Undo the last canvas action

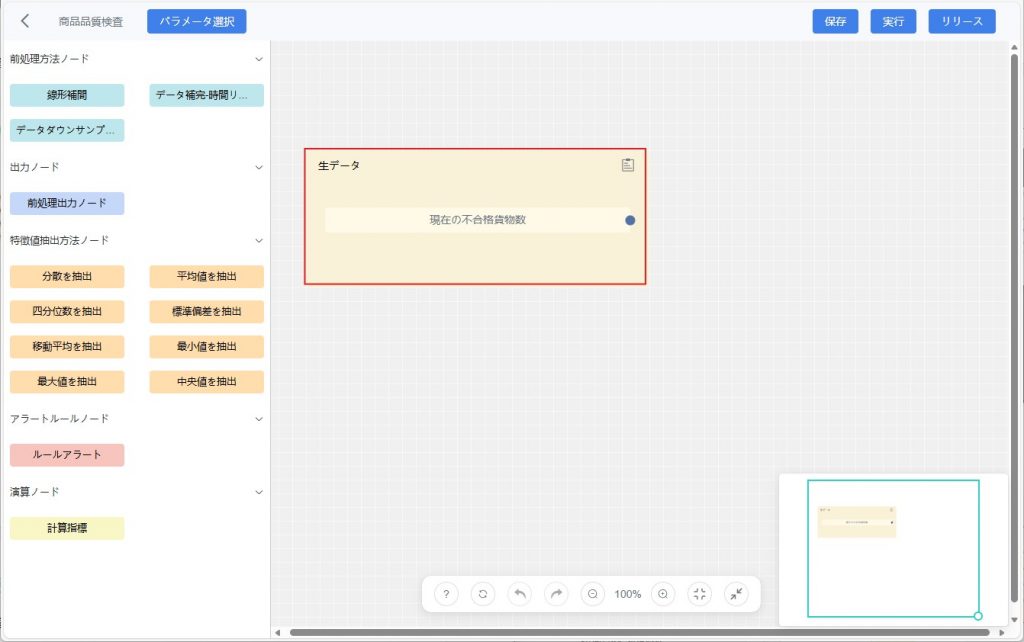point(520,594)
